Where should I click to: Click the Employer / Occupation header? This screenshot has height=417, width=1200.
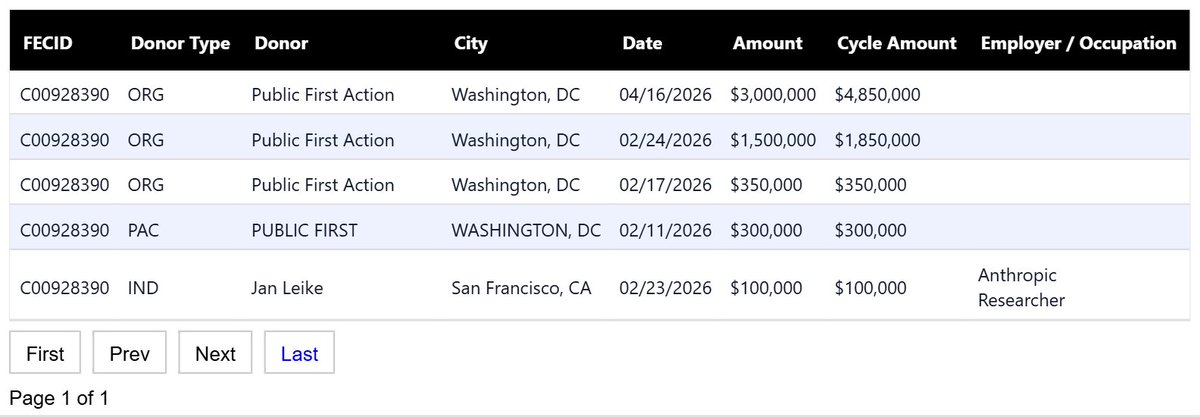1079,43
